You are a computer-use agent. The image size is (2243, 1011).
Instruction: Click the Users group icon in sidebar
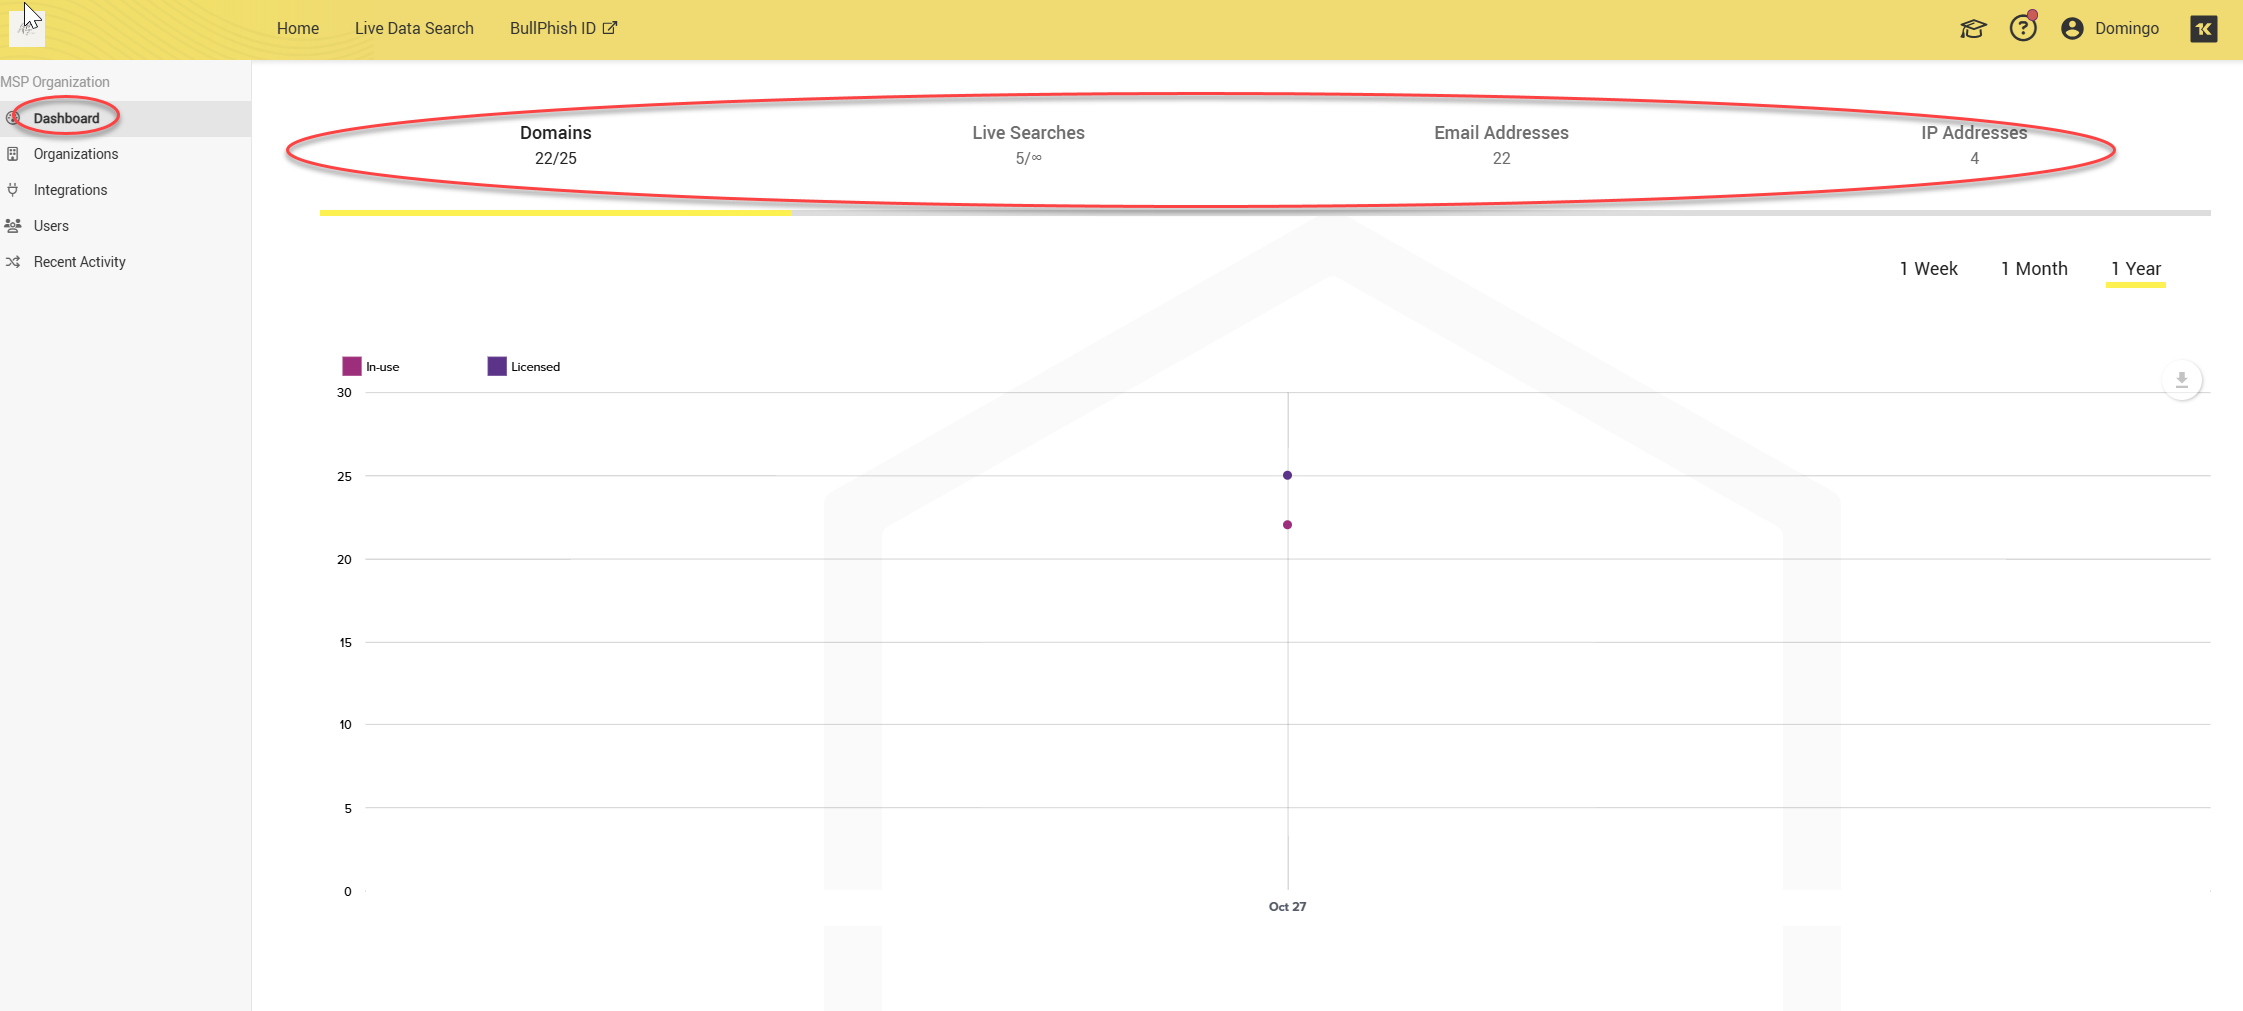click(x=13, y=226)
